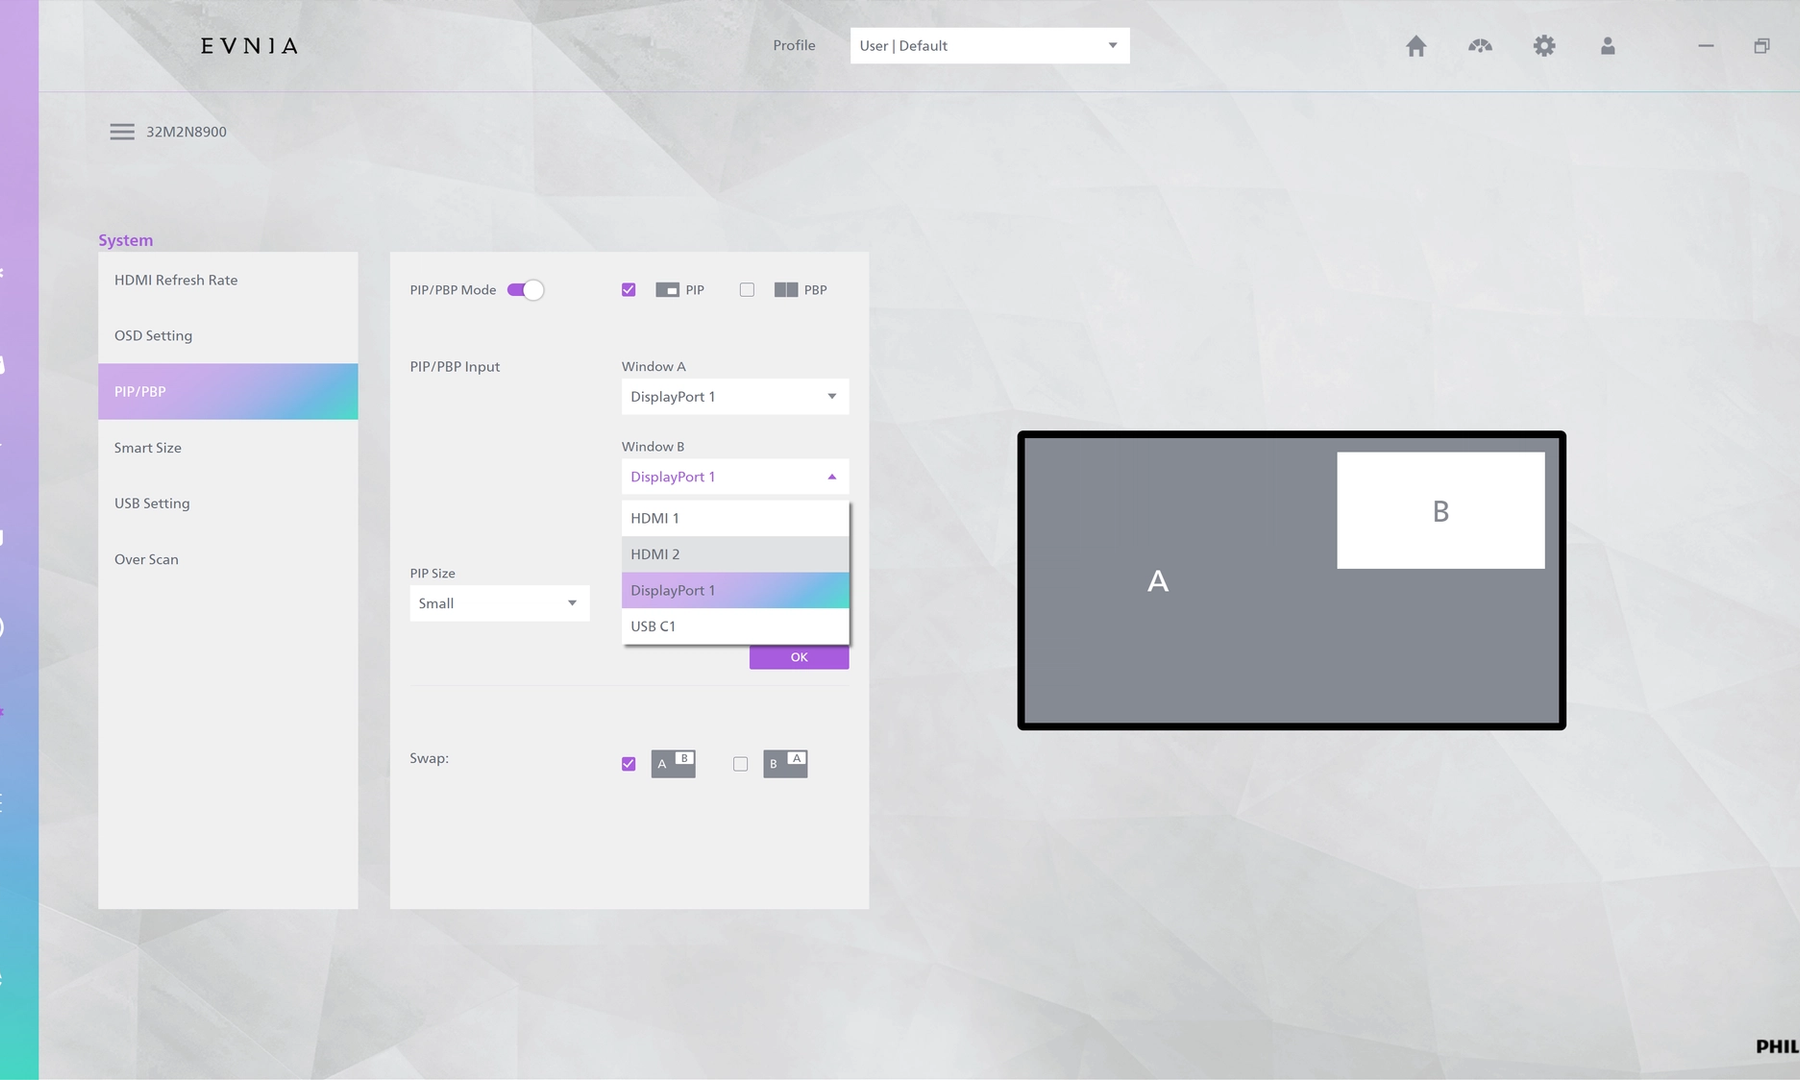Select the PIP/PBP section

coord(228,392)
